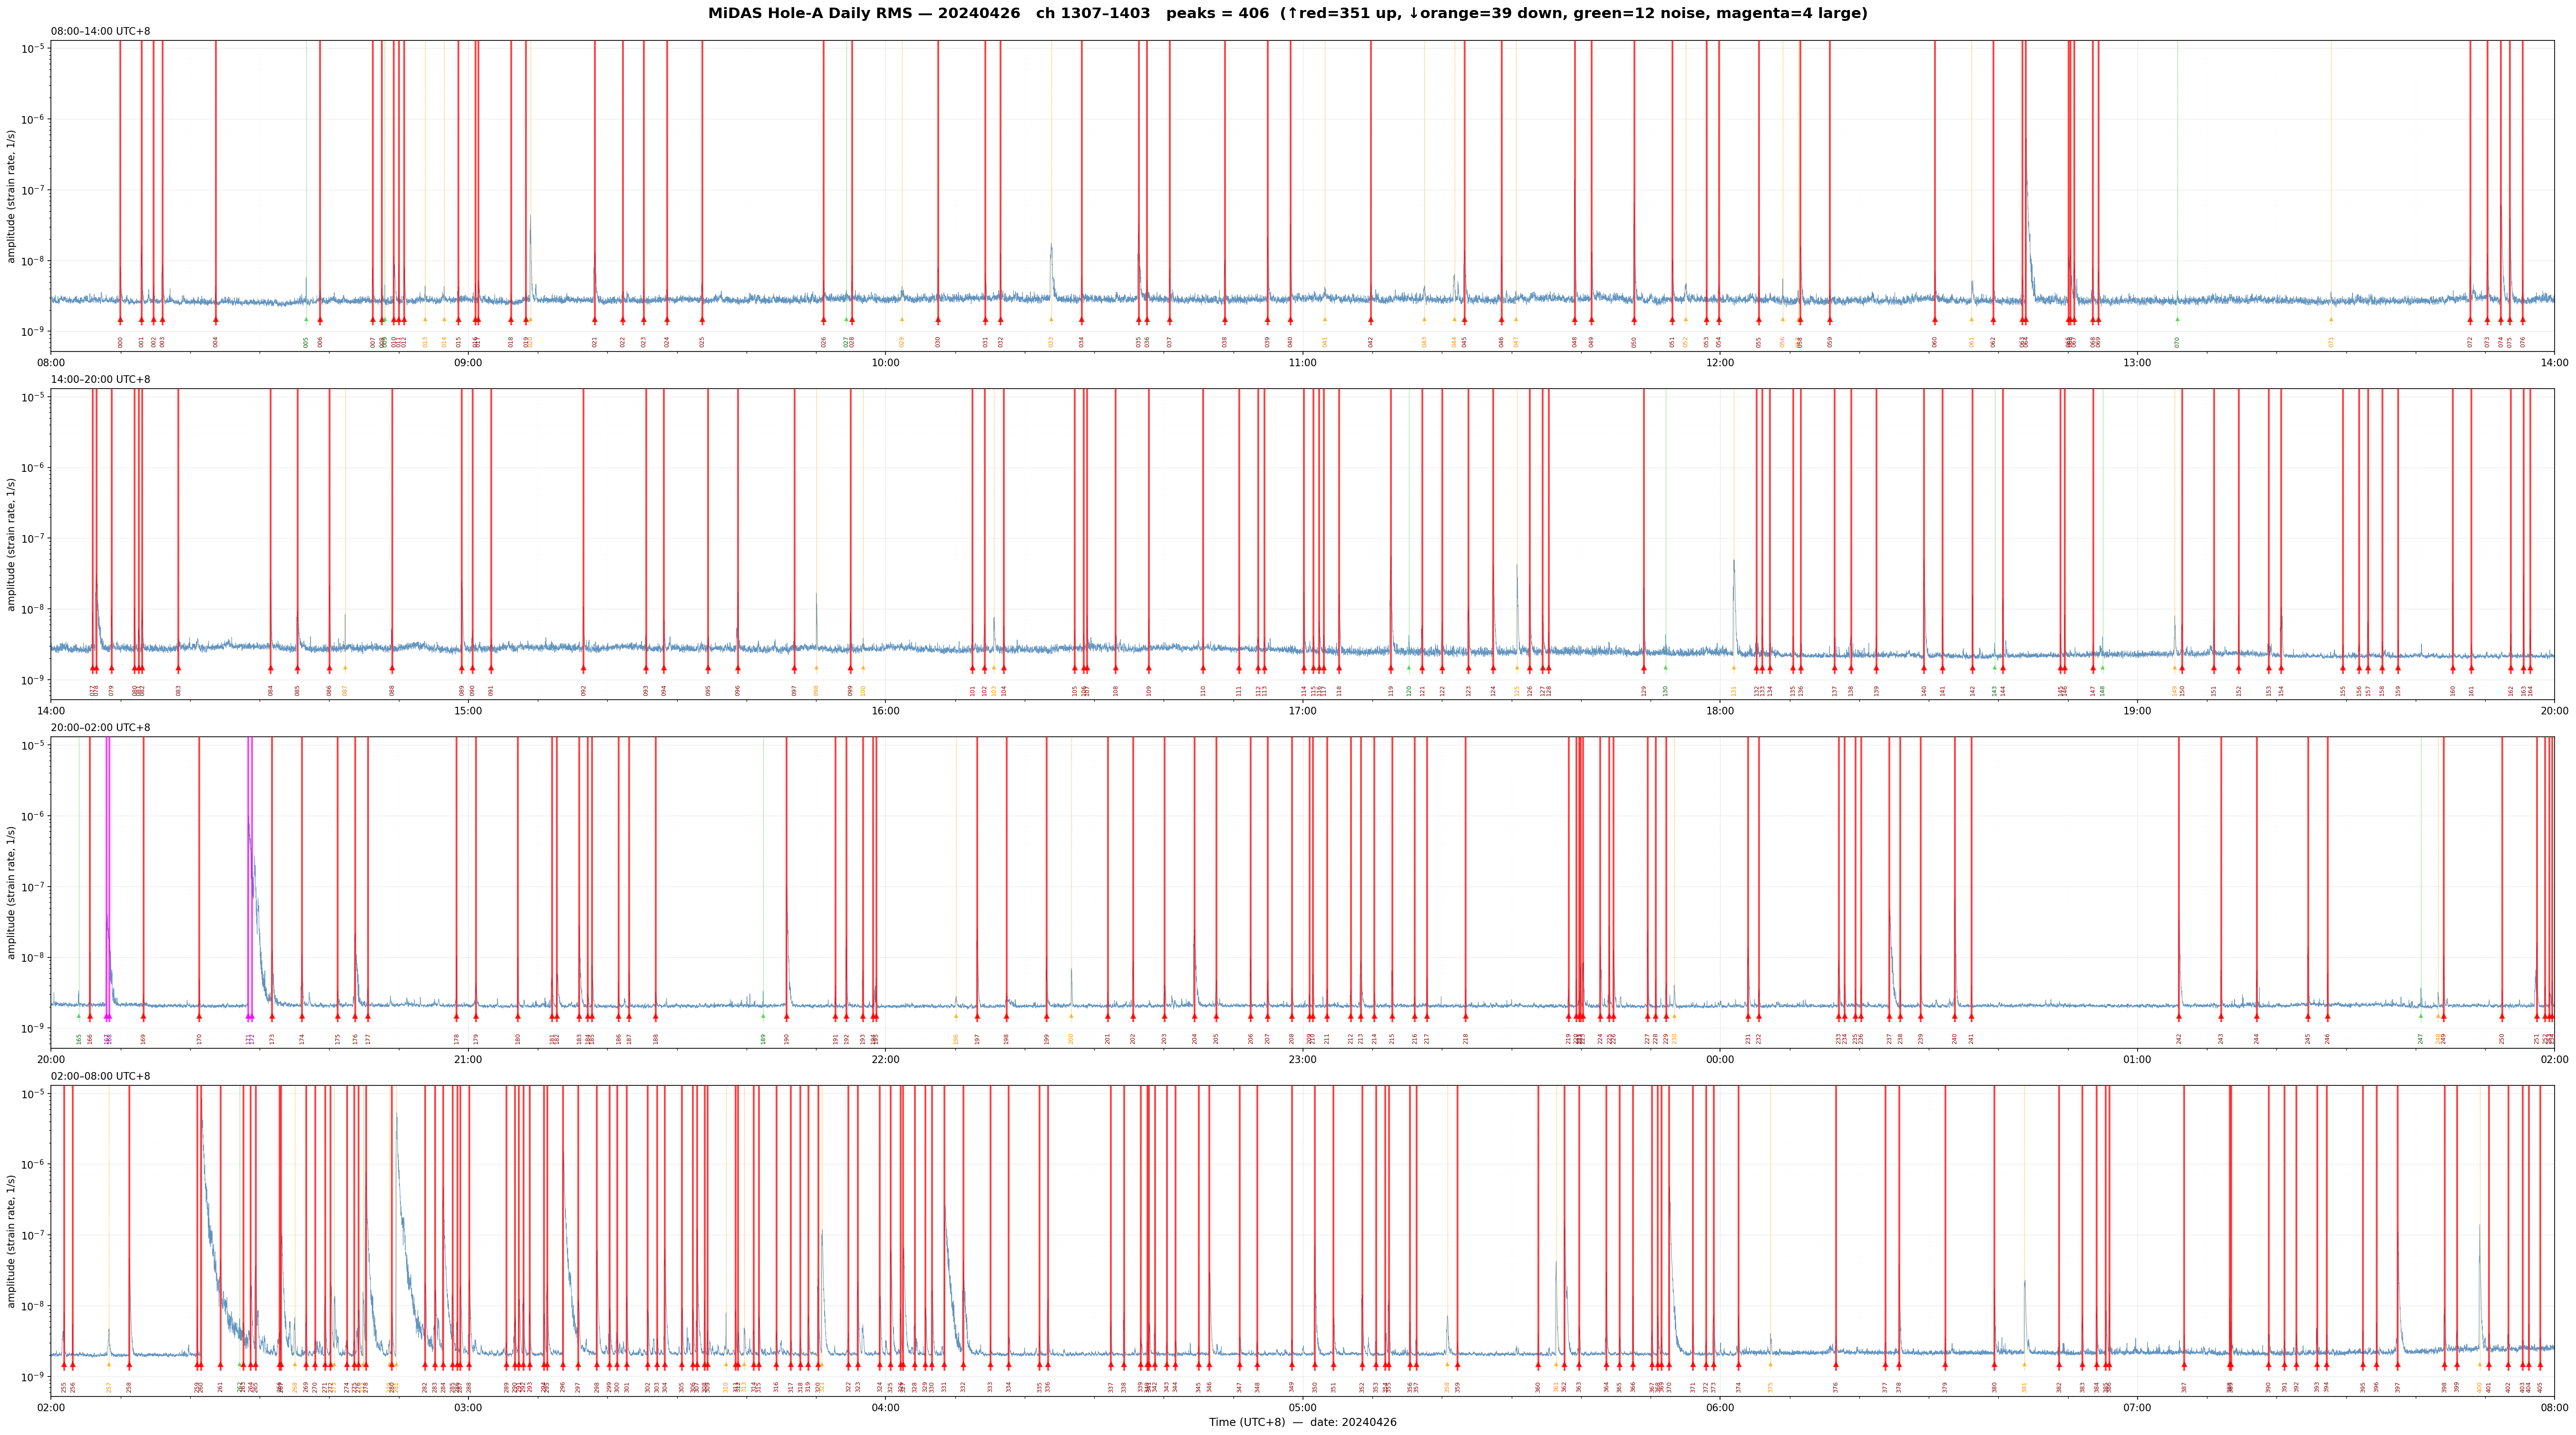Click the 04:00 x-axis tick label

pyautogui.click(x=885, y=1408)
